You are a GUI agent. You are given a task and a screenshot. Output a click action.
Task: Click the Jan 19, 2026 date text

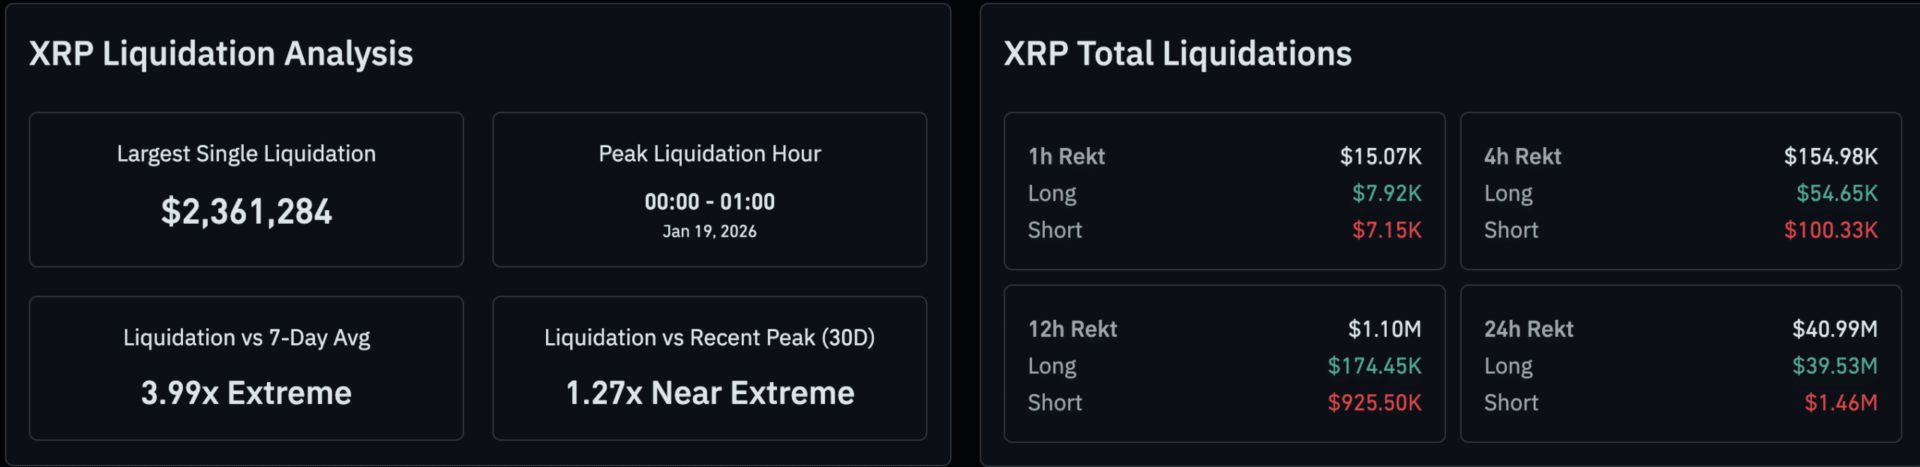709,231
